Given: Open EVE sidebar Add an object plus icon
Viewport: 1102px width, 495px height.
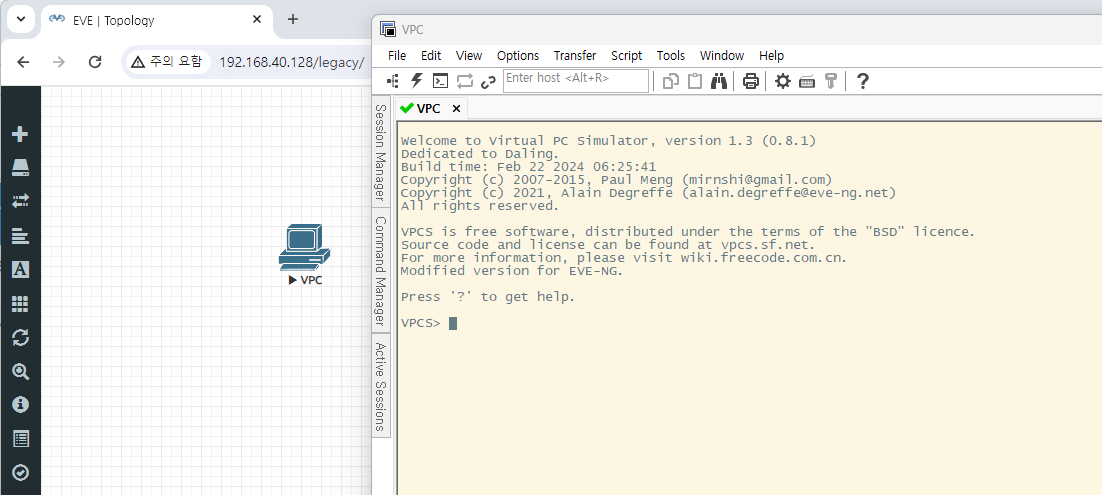Looking at the screenshot, I should click(x=20, y=134).
